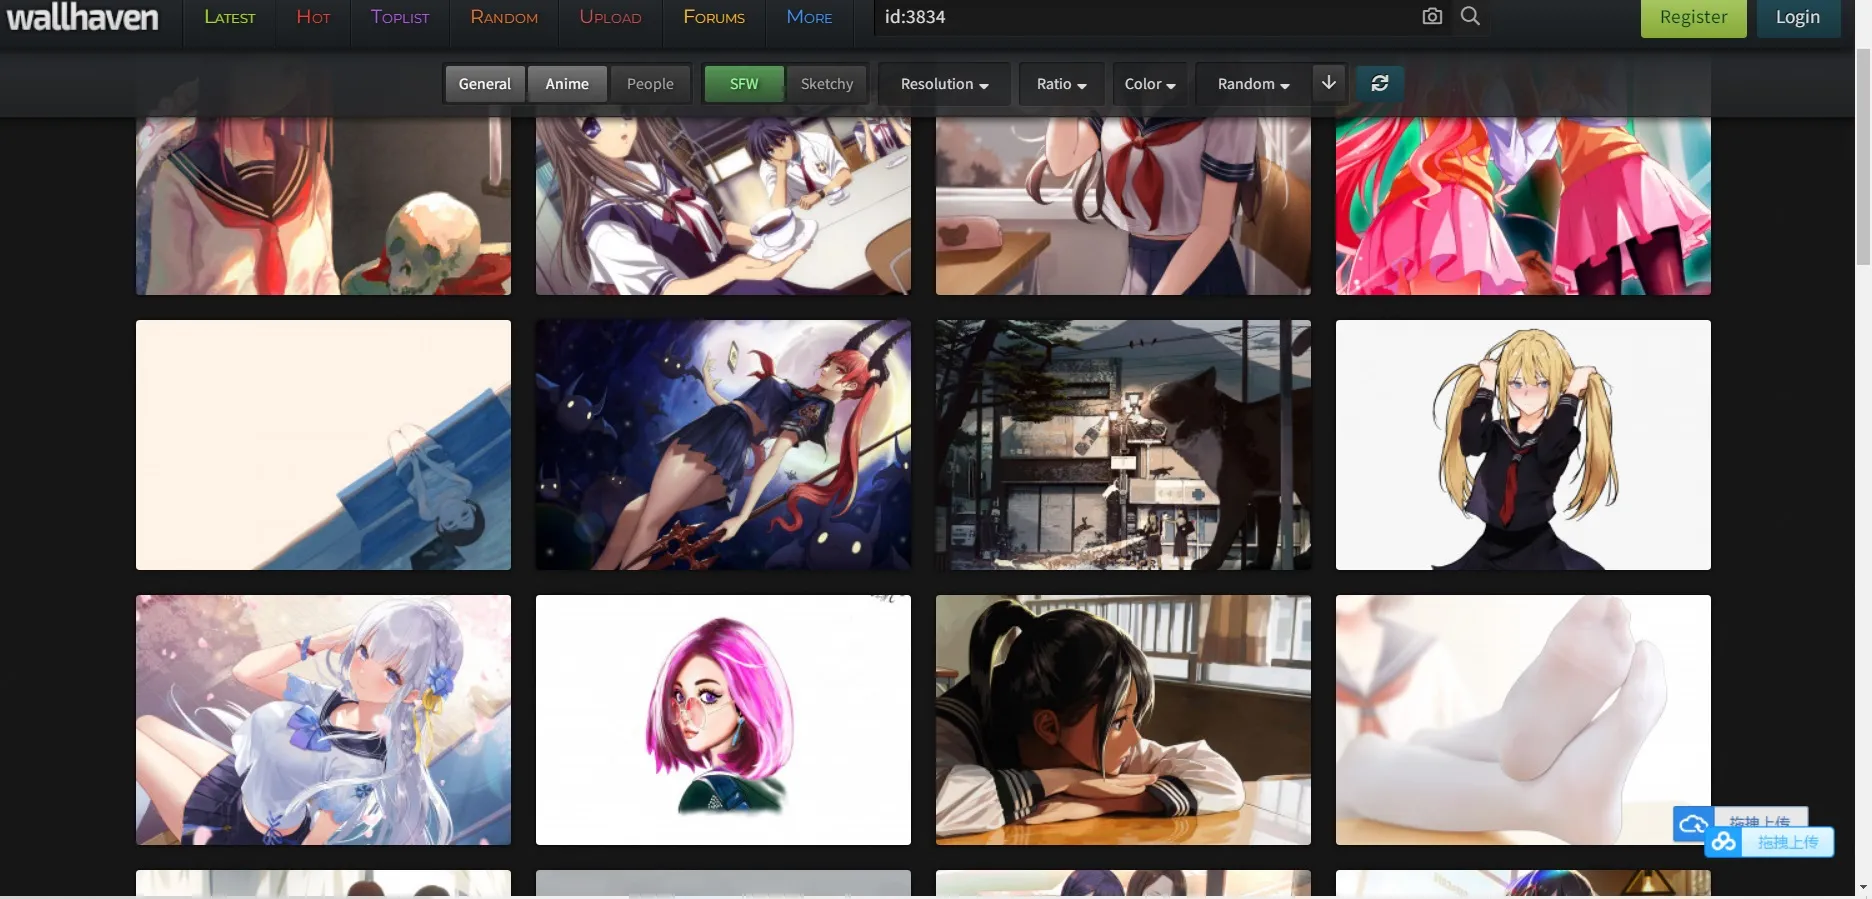Click the refresh results icon

point(1380,83)
